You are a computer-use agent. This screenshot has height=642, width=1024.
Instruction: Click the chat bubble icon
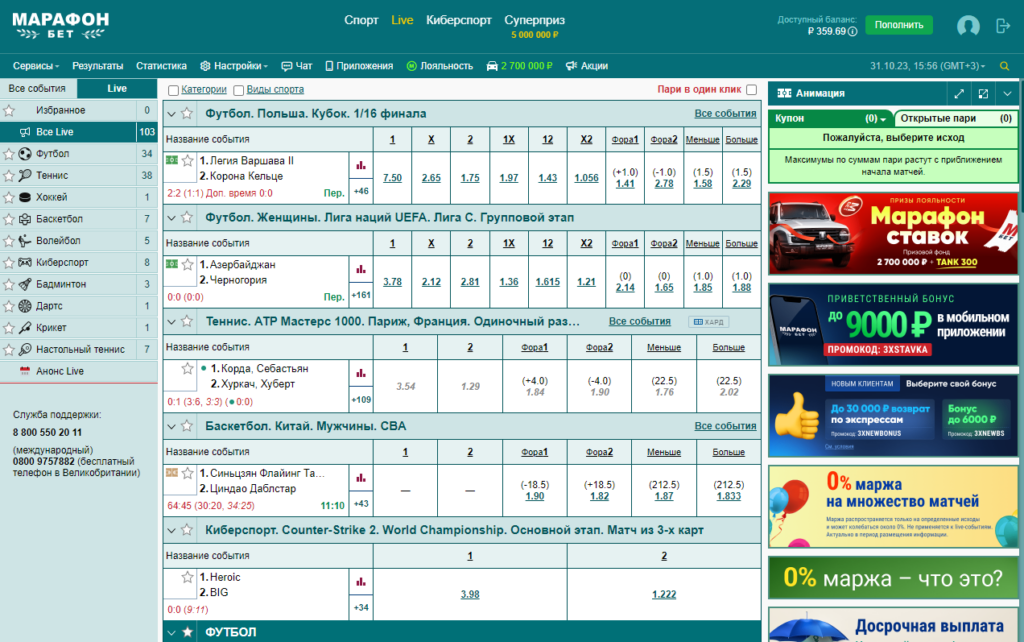click(287, 66)
